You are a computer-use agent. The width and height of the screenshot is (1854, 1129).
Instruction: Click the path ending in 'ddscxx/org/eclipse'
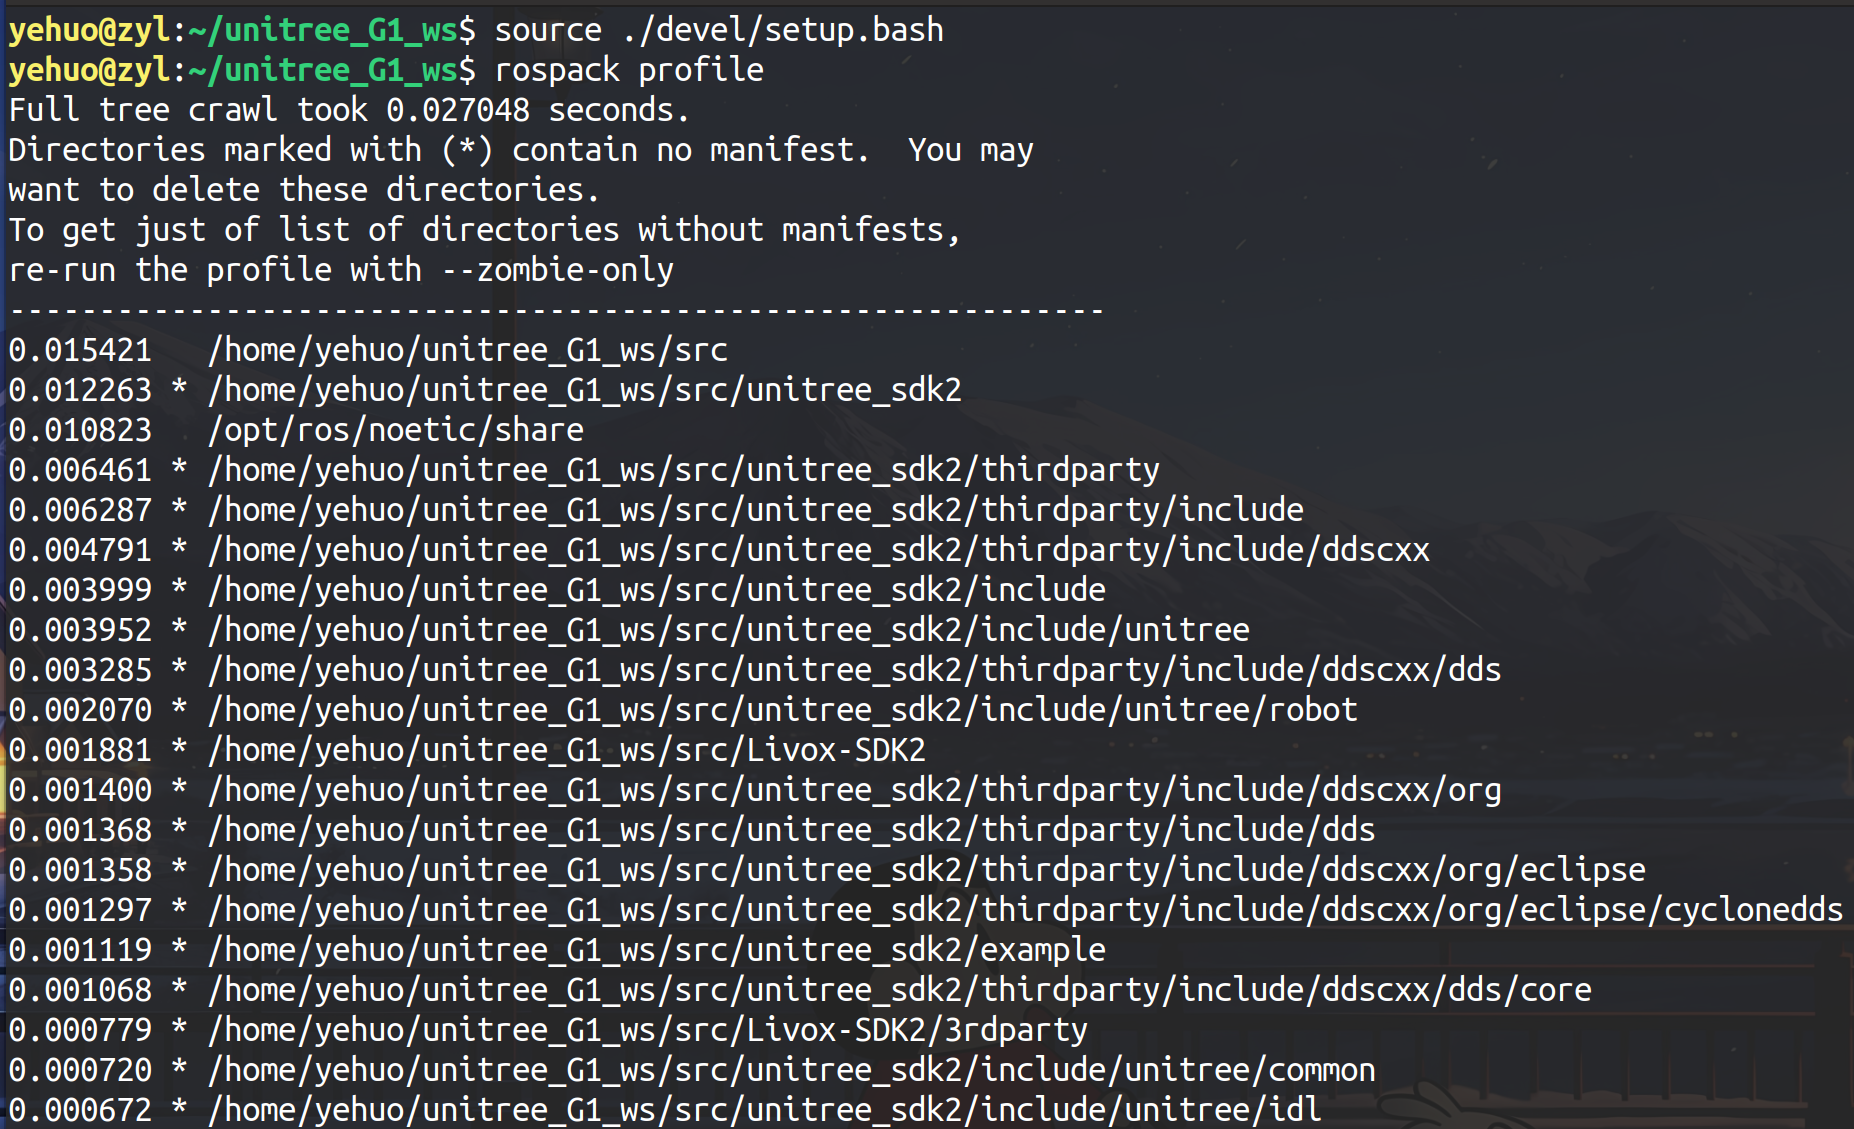927,870
